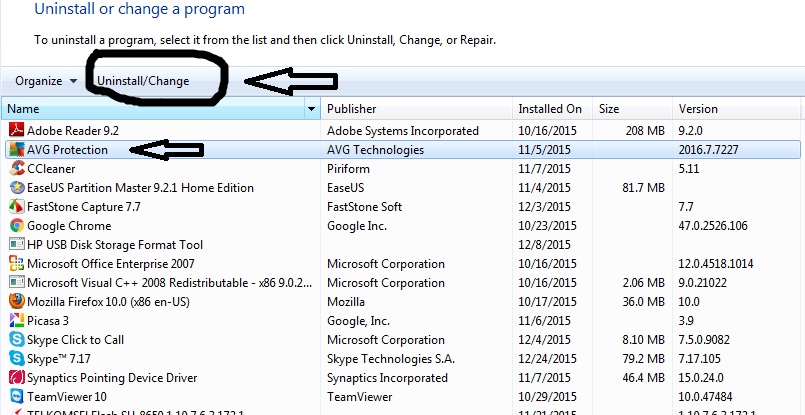Click the CCleaner program icon
This screenshot has width=805, height=415.
tap(16, 169)
